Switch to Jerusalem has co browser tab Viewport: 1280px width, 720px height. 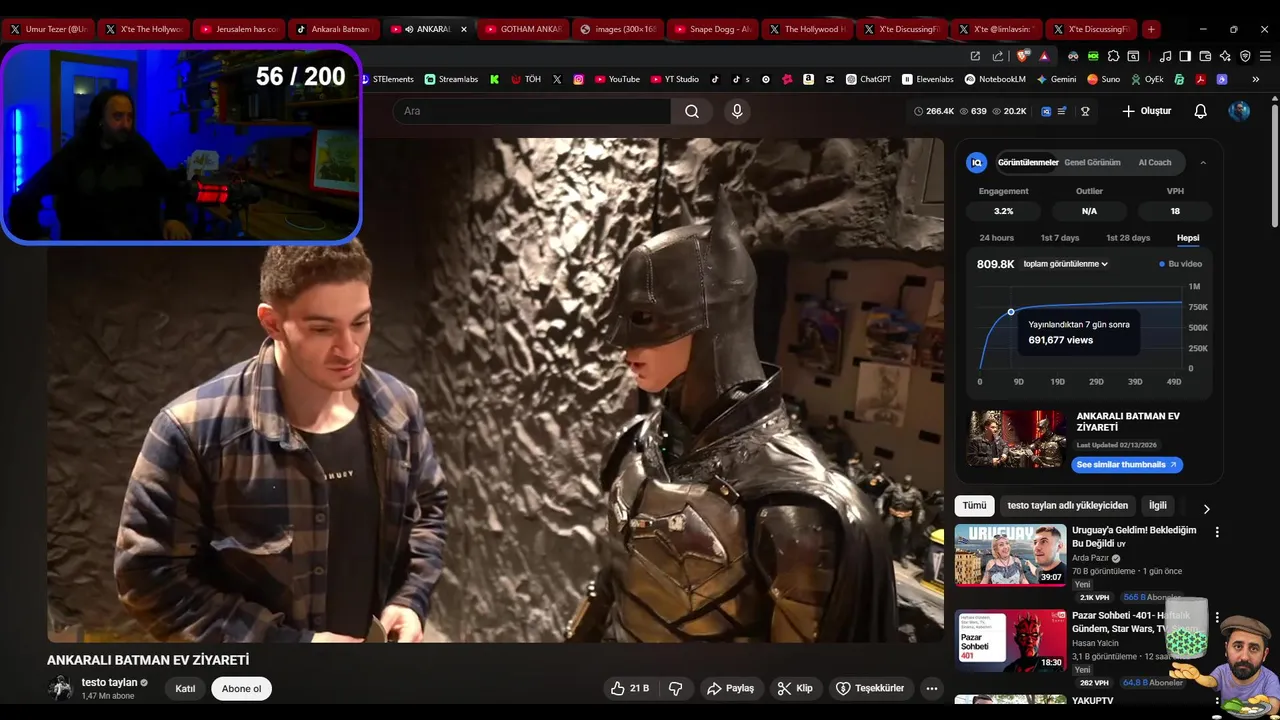[x=238, y=29]
